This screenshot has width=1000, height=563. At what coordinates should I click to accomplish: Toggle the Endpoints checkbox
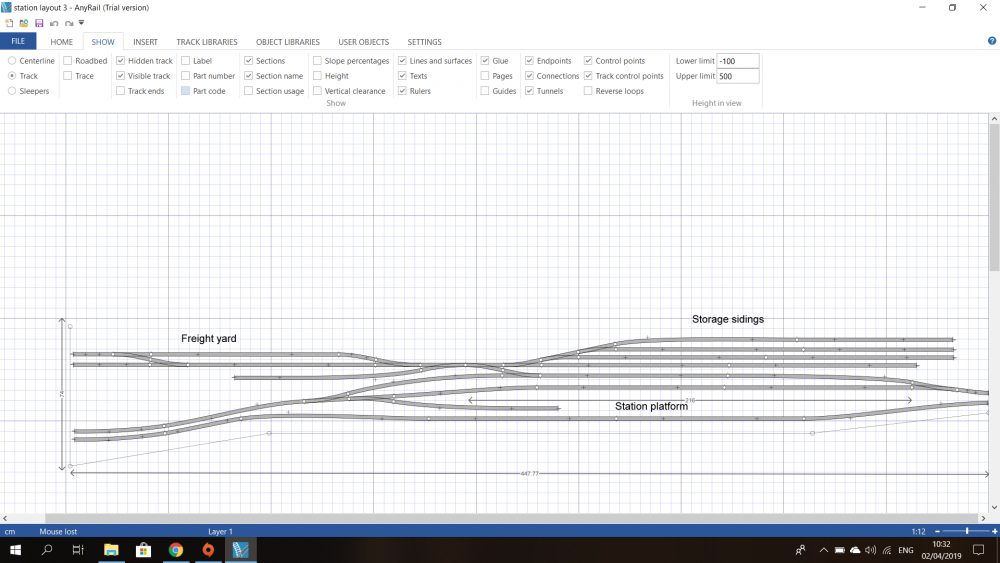(529, 61)
